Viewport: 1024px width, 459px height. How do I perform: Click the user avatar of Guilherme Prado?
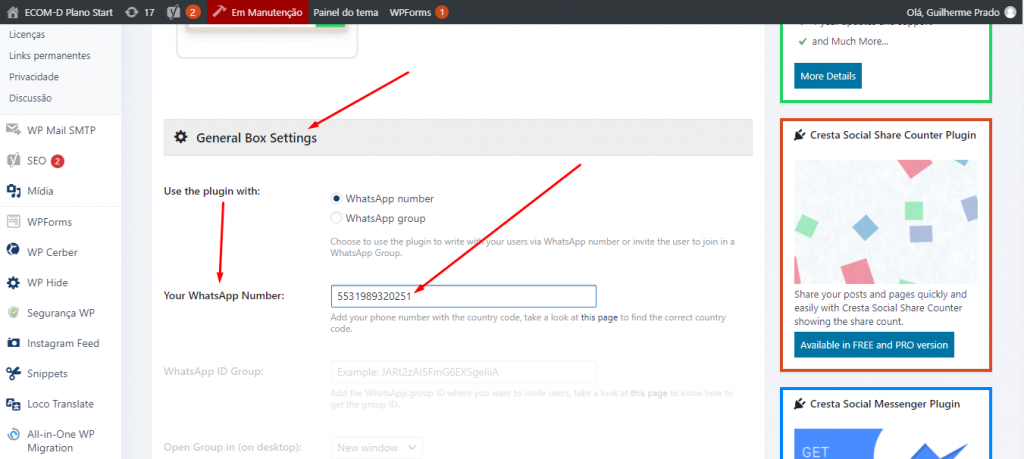coord(1010,12)
